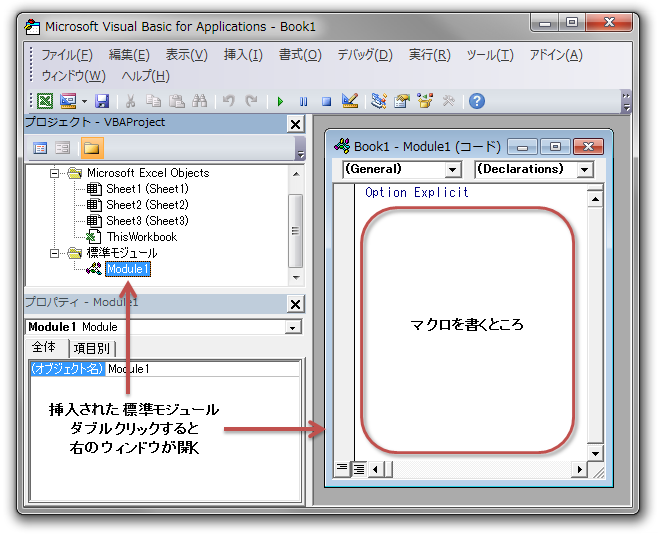Image resolution: width=658 pixels, height=534 pixels.
Task: Open the (Declarations) procedure dropdown
Action: tap(585, 170)
